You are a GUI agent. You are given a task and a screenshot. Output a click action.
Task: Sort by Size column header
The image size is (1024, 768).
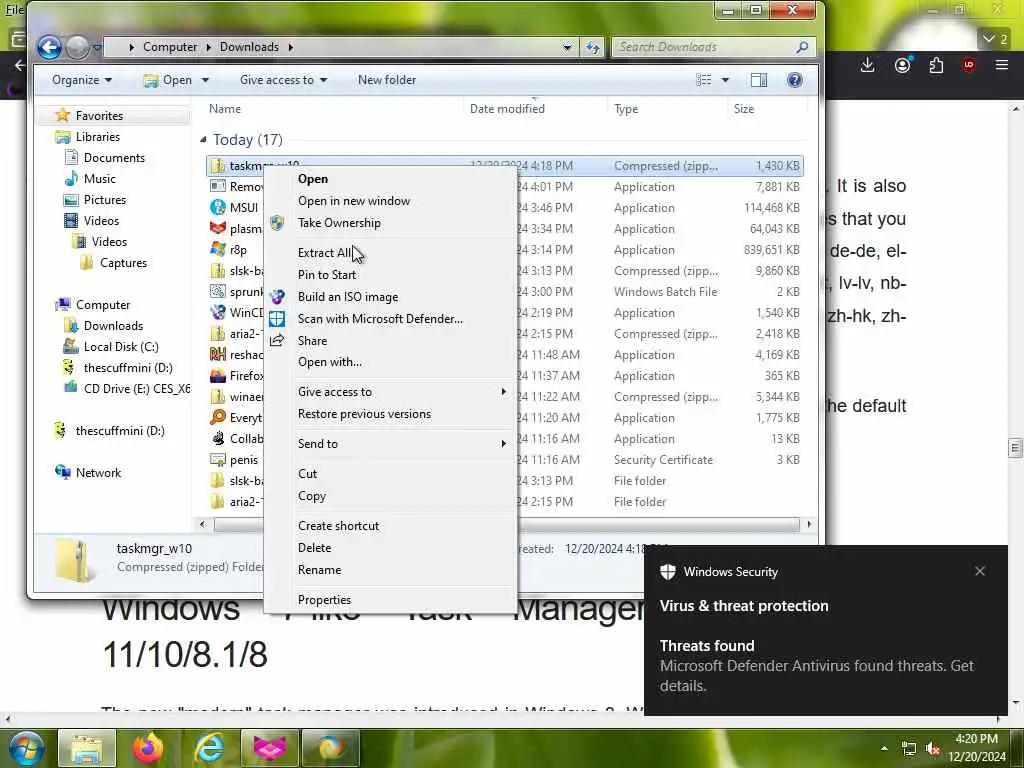pyautogui.click(x=743, y=108)
